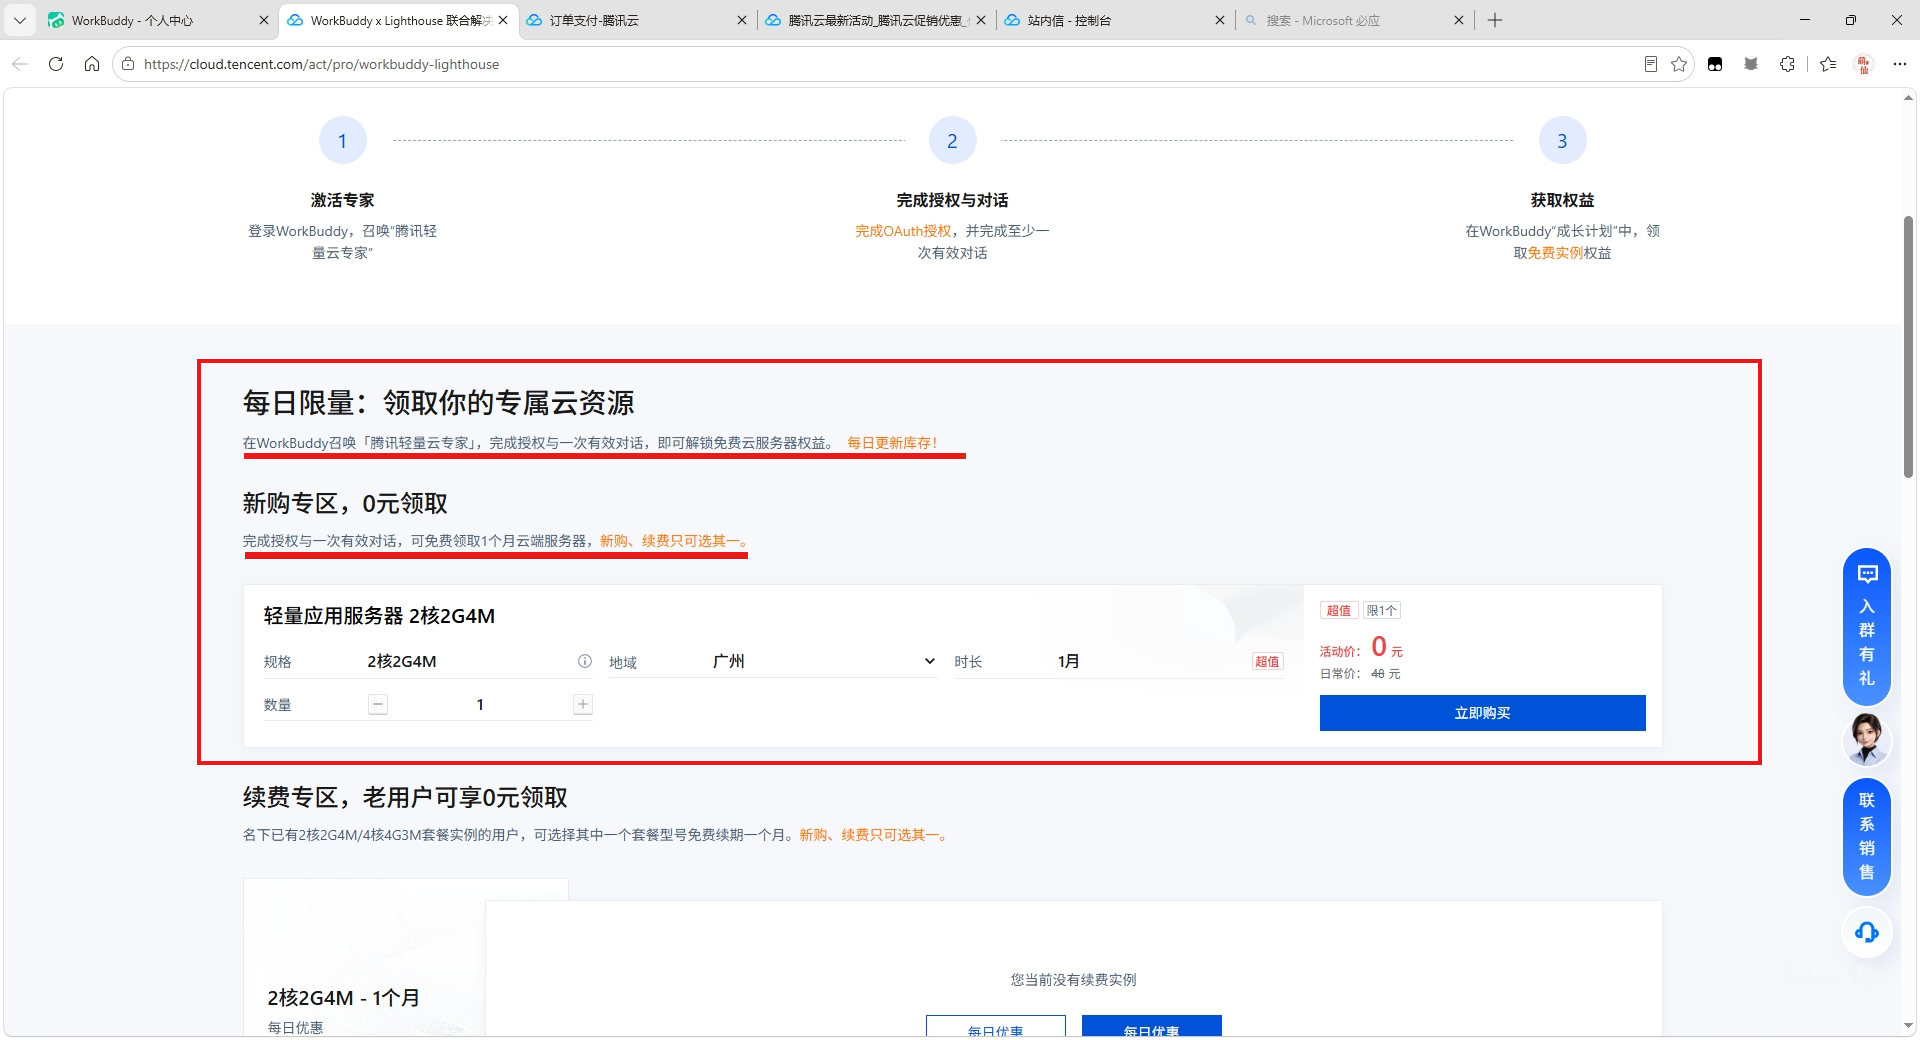Click the 联系销售 floating button
This screenshot has height=1040, width=1920.
1867,836
